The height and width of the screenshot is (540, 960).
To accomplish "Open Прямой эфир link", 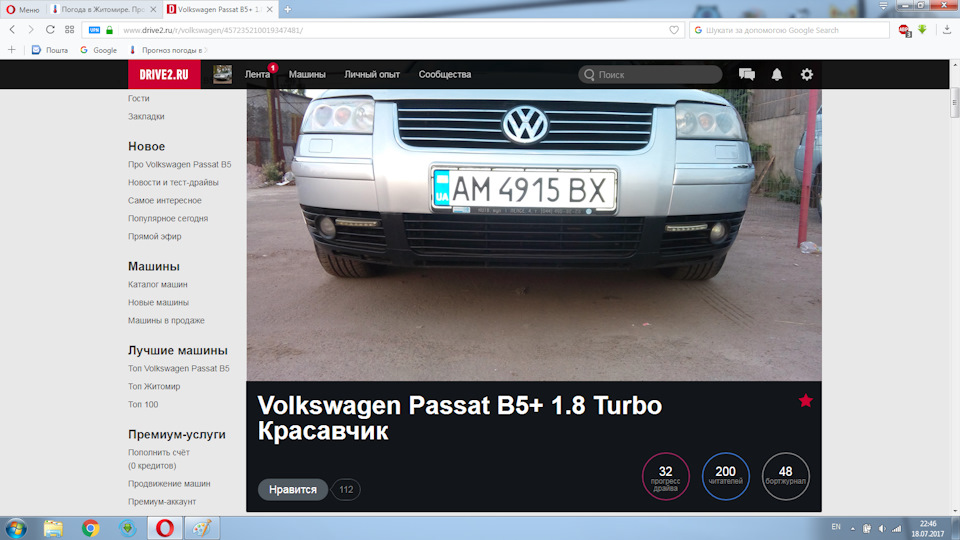I will tap(154, 236).
